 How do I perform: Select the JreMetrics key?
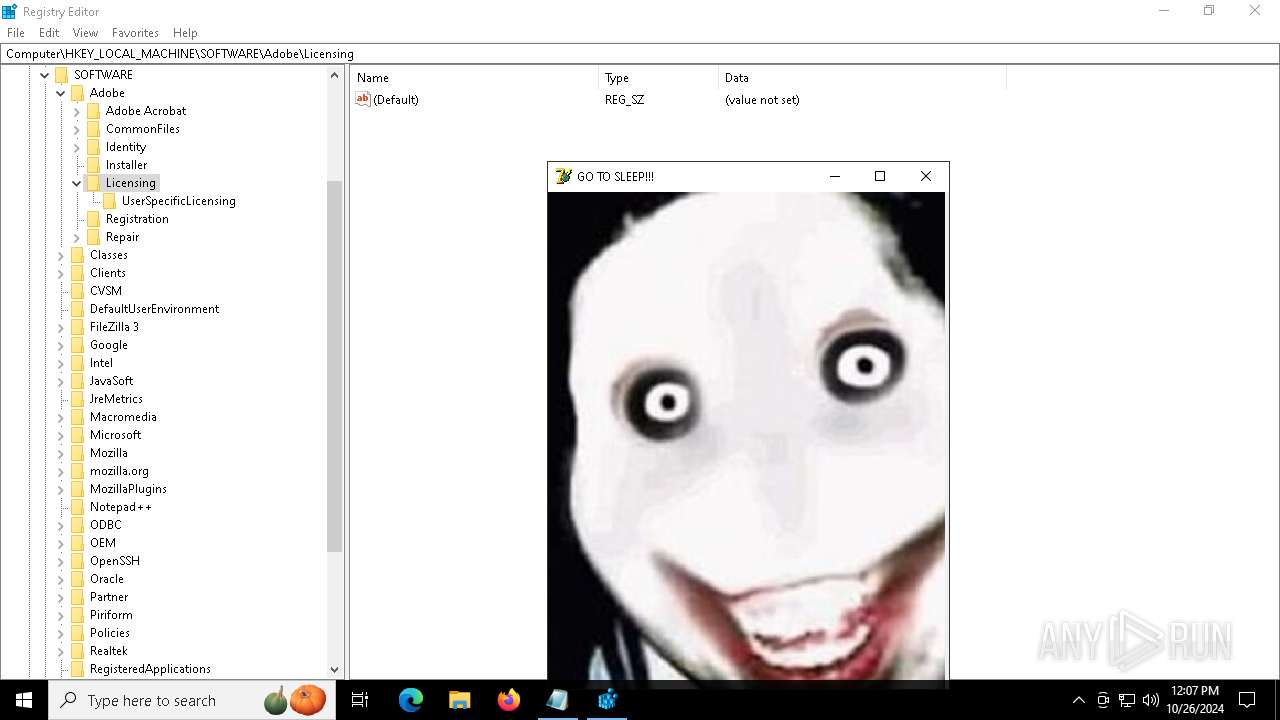click(x=116, y=399)
